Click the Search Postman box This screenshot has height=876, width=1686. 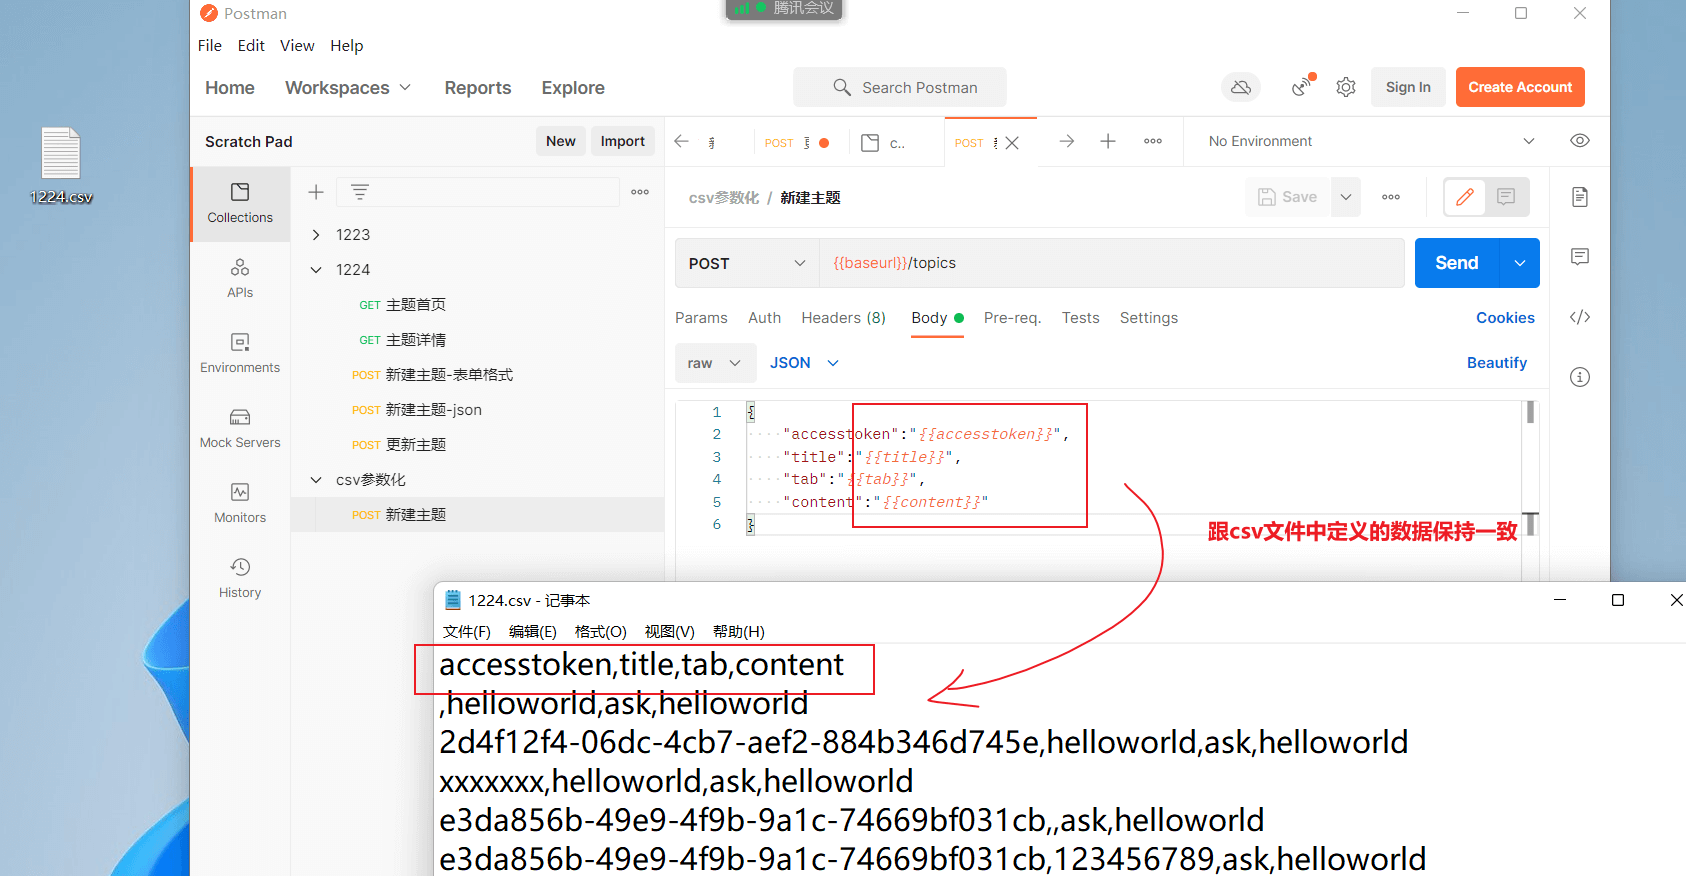tap(900, 88)
